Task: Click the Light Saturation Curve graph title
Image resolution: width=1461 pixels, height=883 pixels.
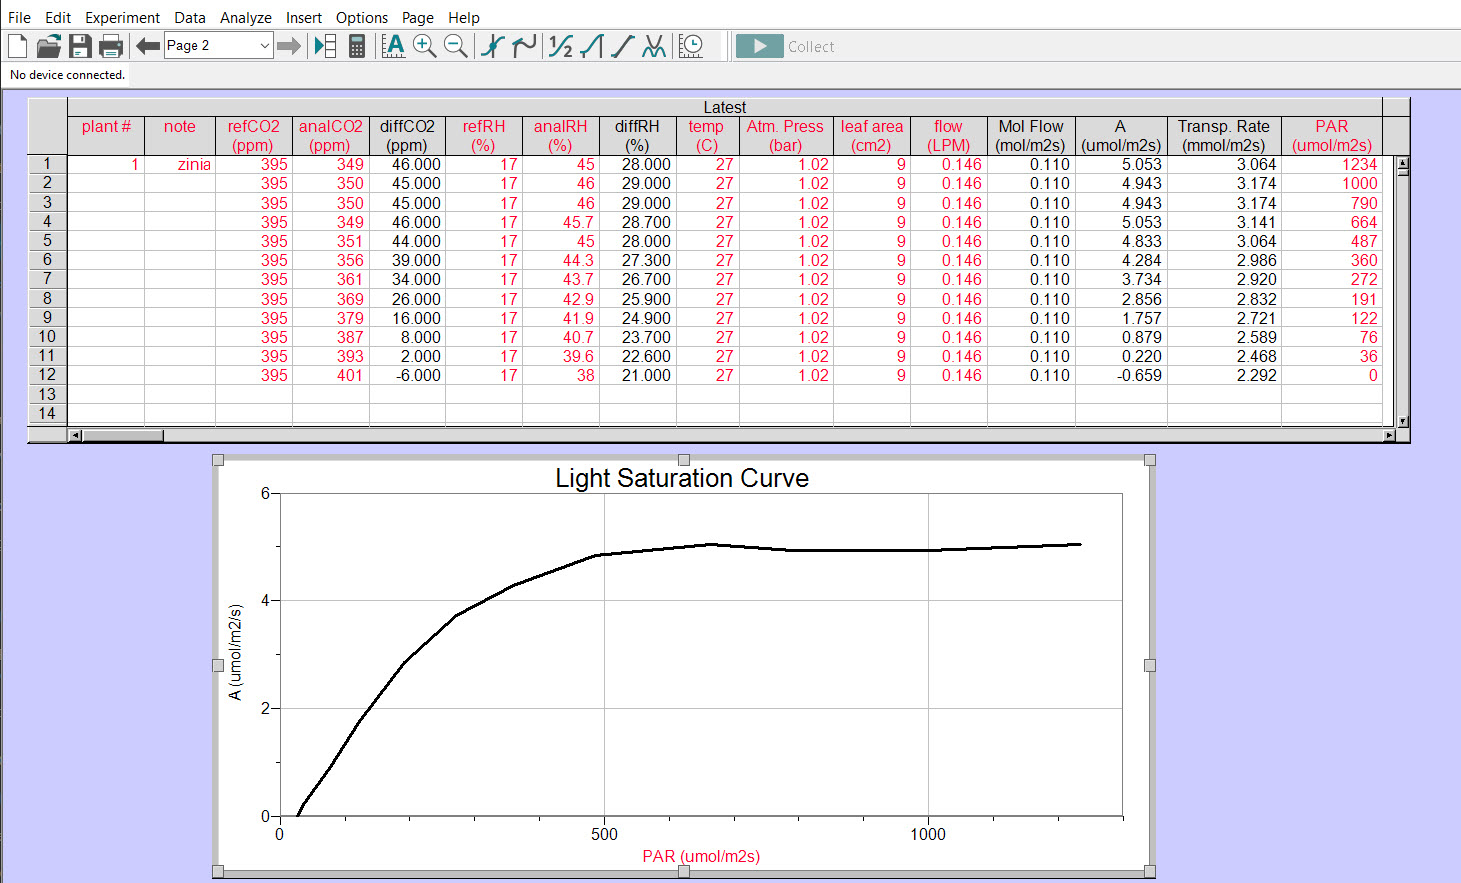Action: 681,478
